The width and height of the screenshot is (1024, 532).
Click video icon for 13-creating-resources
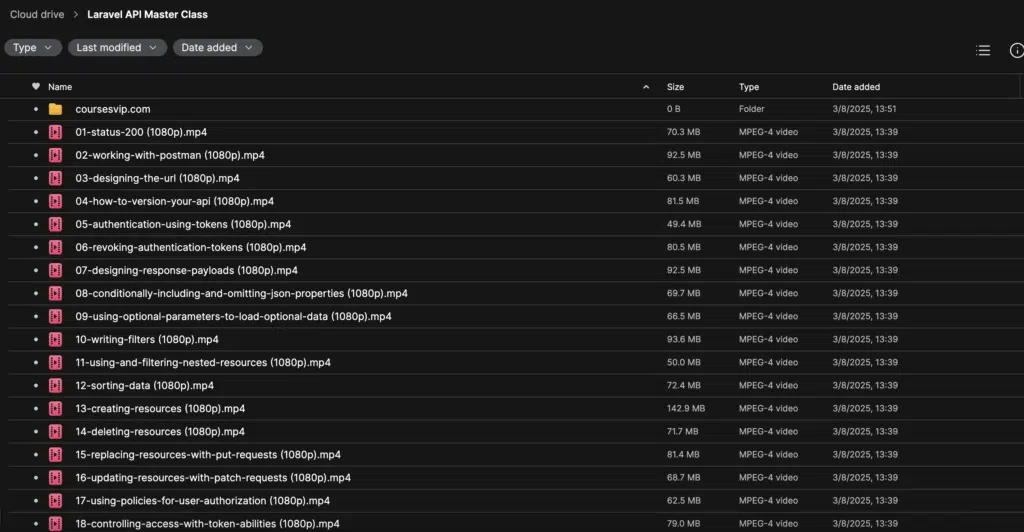56,409
